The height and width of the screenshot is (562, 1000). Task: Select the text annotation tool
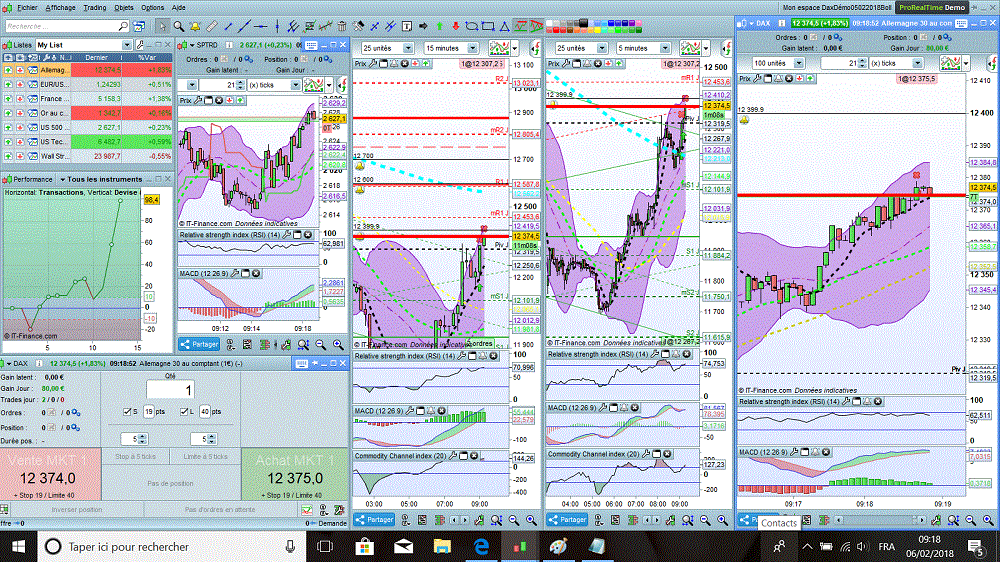point(407,26)
